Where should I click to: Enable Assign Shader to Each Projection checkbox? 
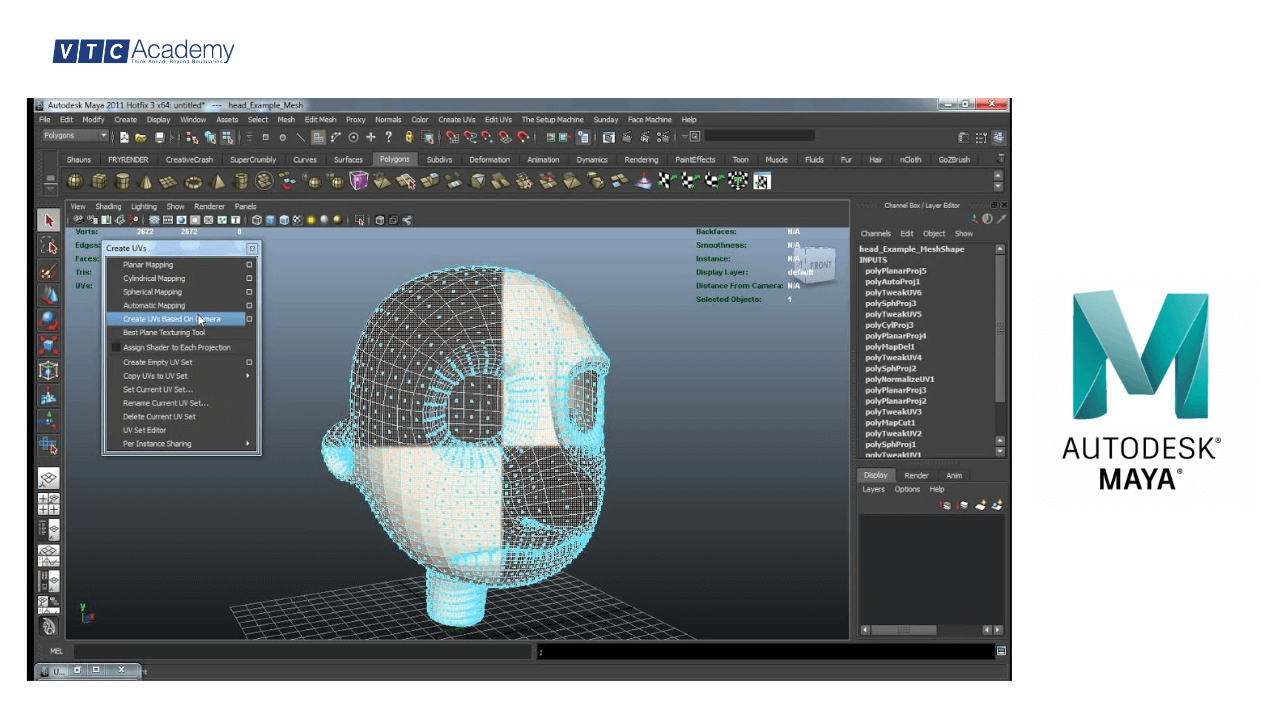click(x=114, y=347)
